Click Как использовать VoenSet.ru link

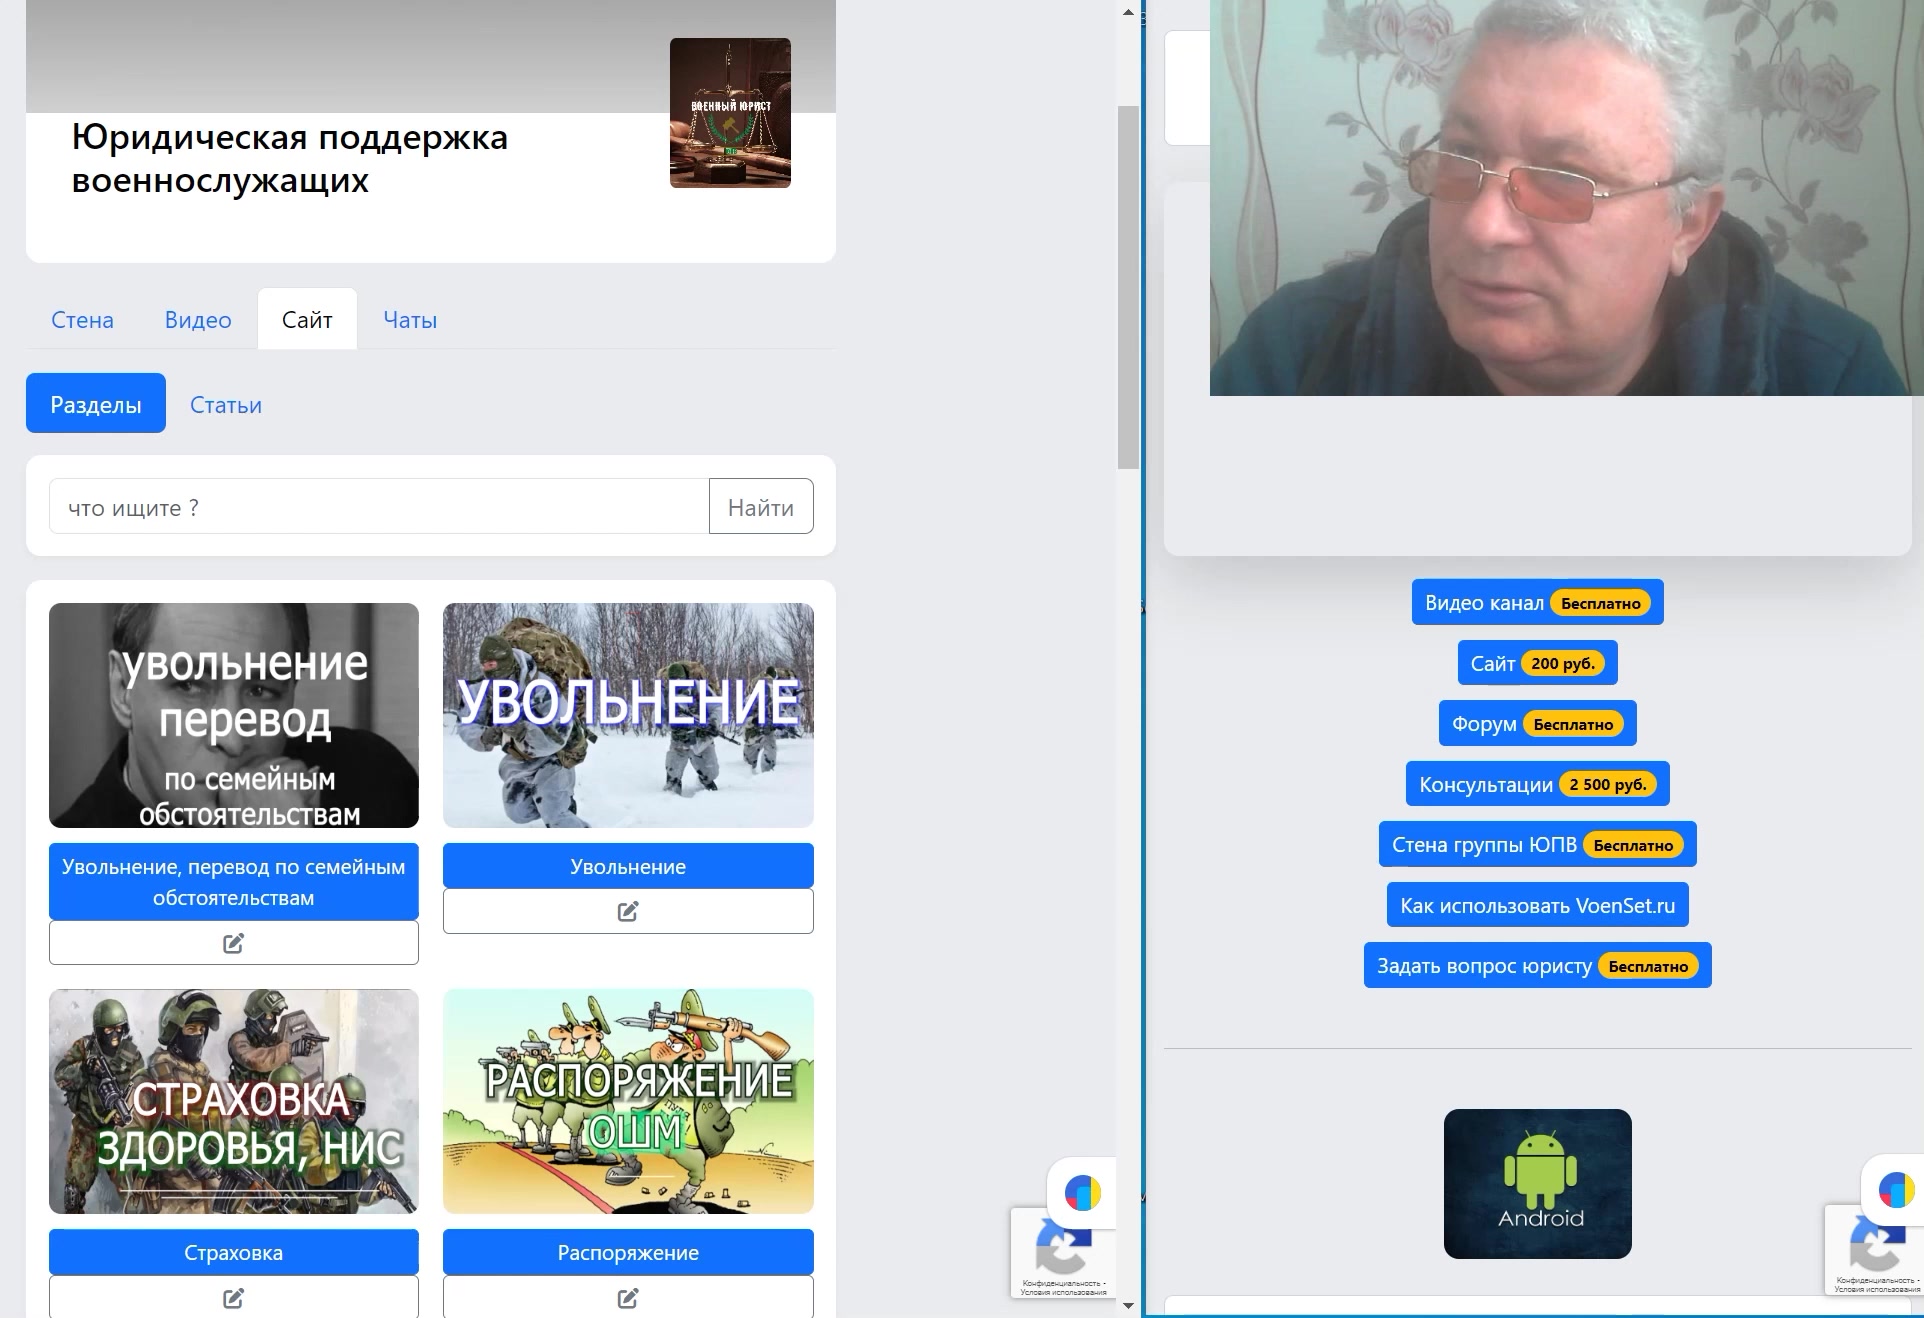pos(1537,905)
